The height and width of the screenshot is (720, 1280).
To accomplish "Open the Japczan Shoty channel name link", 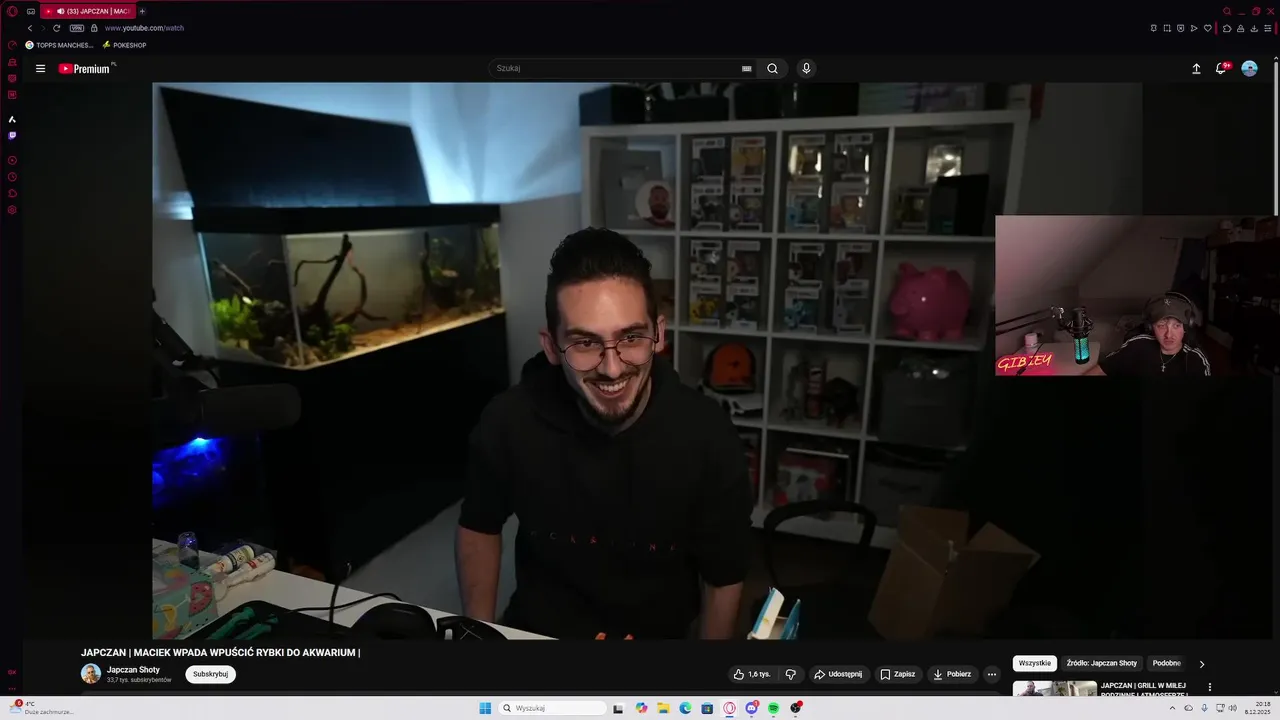I will pos(133,670).
